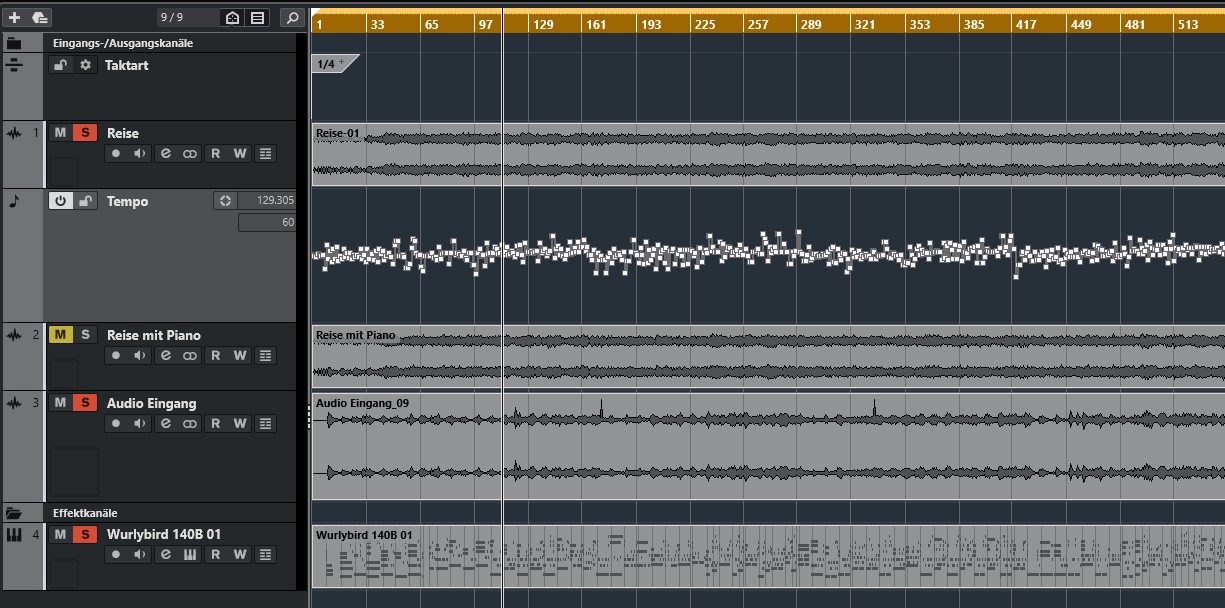Show lanes on the Wurlybird 140B 01 track
Screen dimensions: 1225x608
(x=265, y=555)
